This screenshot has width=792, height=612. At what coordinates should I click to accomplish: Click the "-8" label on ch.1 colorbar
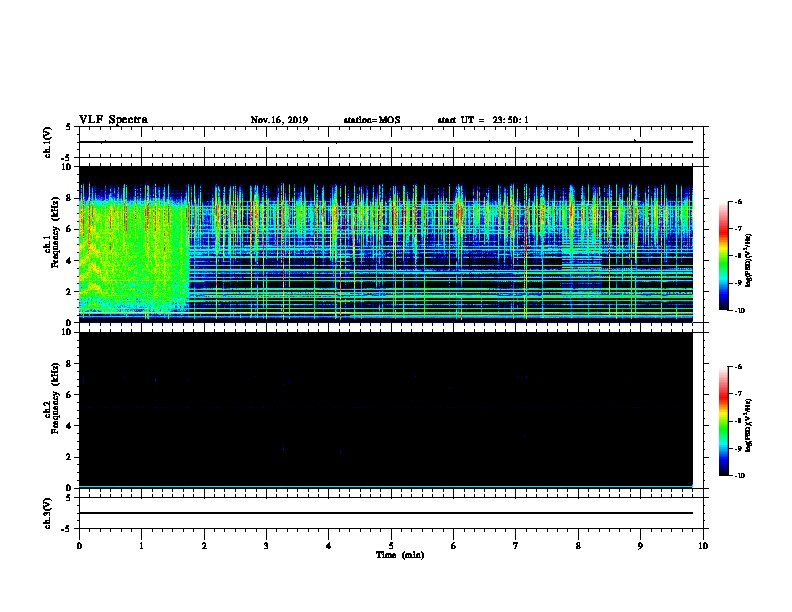738,256
